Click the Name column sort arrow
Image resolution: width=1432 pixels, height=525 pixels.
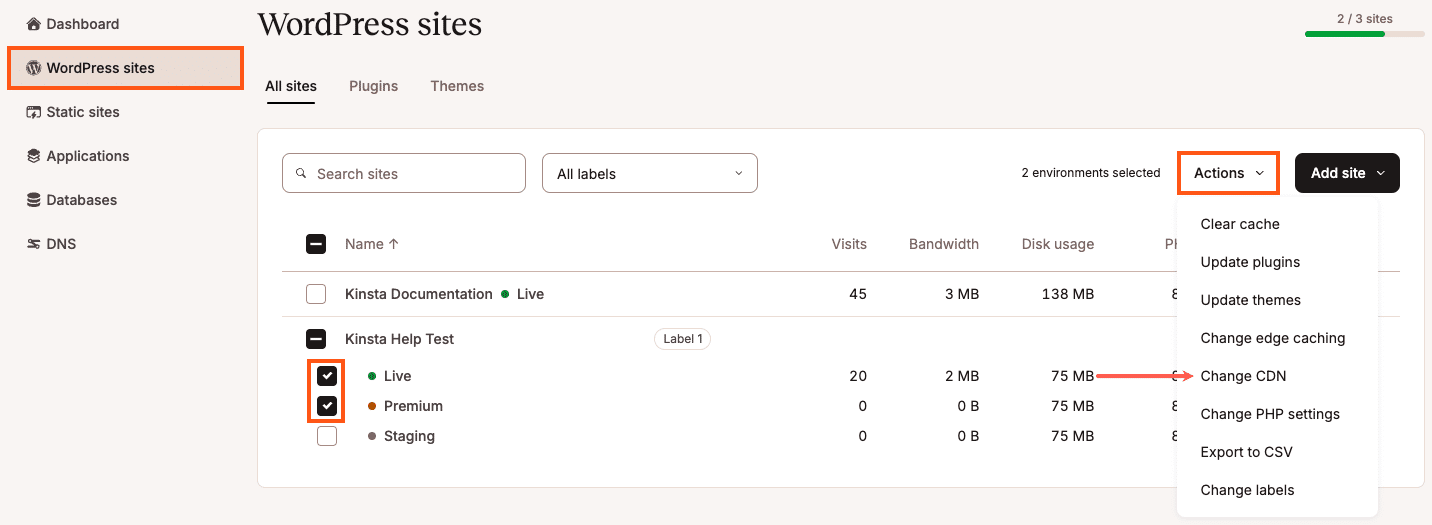394,244
